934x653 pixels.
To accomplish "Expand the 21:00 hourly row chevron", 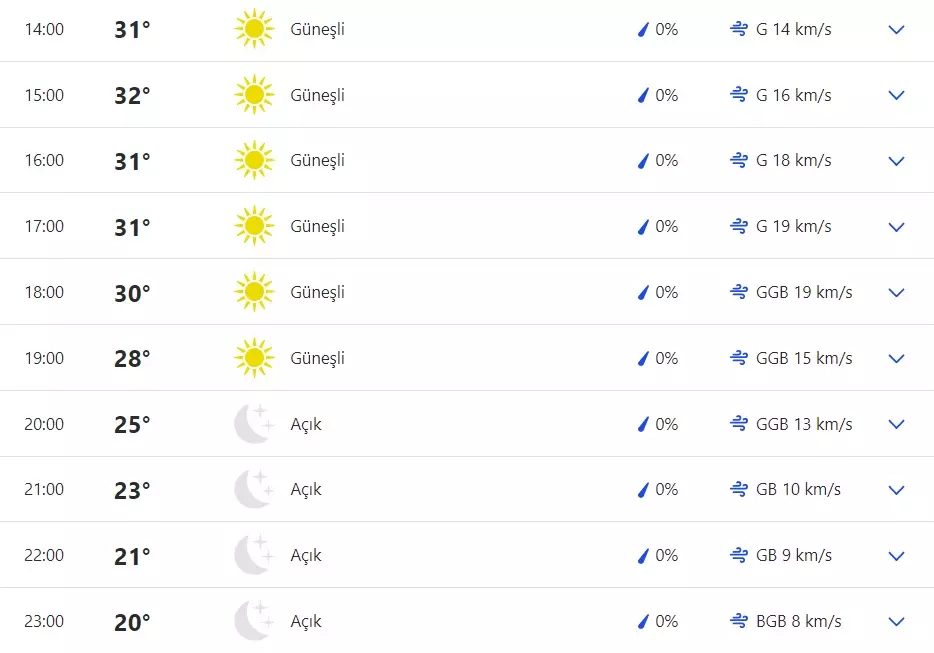I will coord(896,490).
